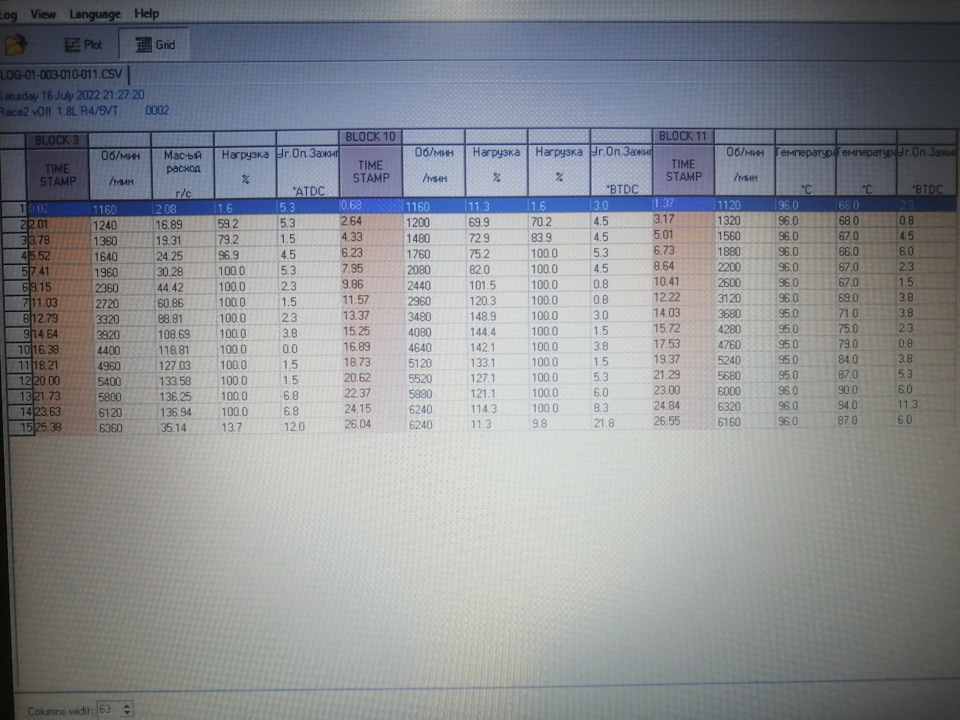Select row 8 header in grid
960x720 pixels.
click(17, 318)
